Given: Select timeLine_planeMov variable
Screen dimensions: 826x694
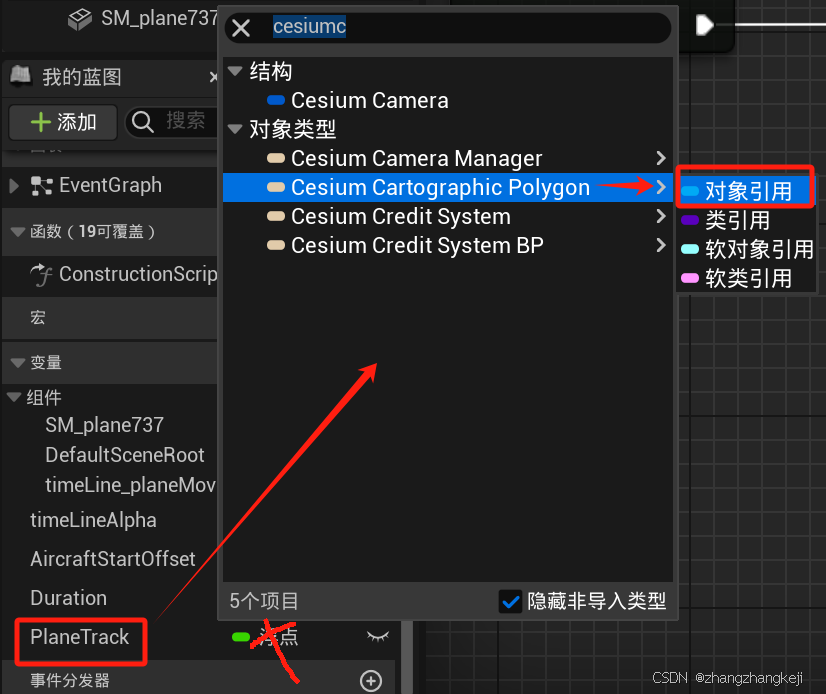Looking at the screenshot, I should point(131,485).
